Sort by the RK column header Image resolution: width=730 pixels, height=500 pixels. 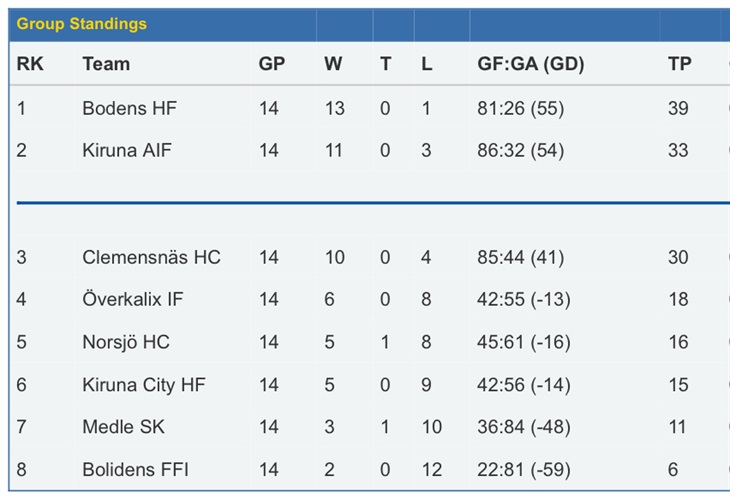coord(30,64)
